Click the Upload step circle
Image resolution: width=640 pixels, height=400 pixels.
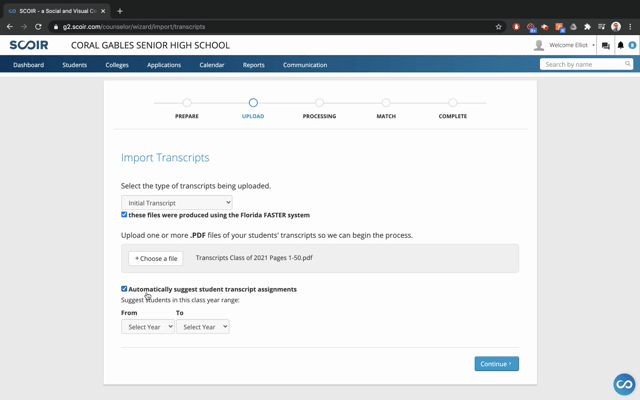click(253, 102)
